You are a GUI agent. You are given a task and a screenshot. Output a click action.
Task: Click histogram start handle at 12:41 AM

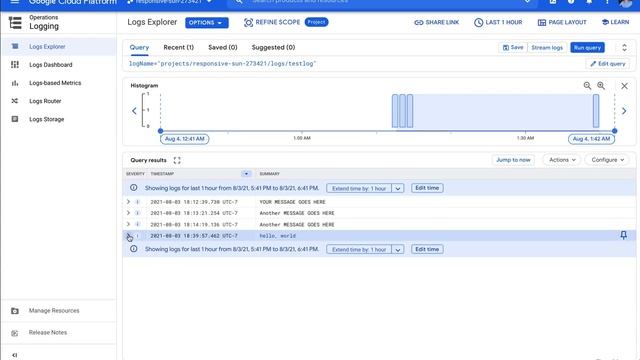(160, 131)
